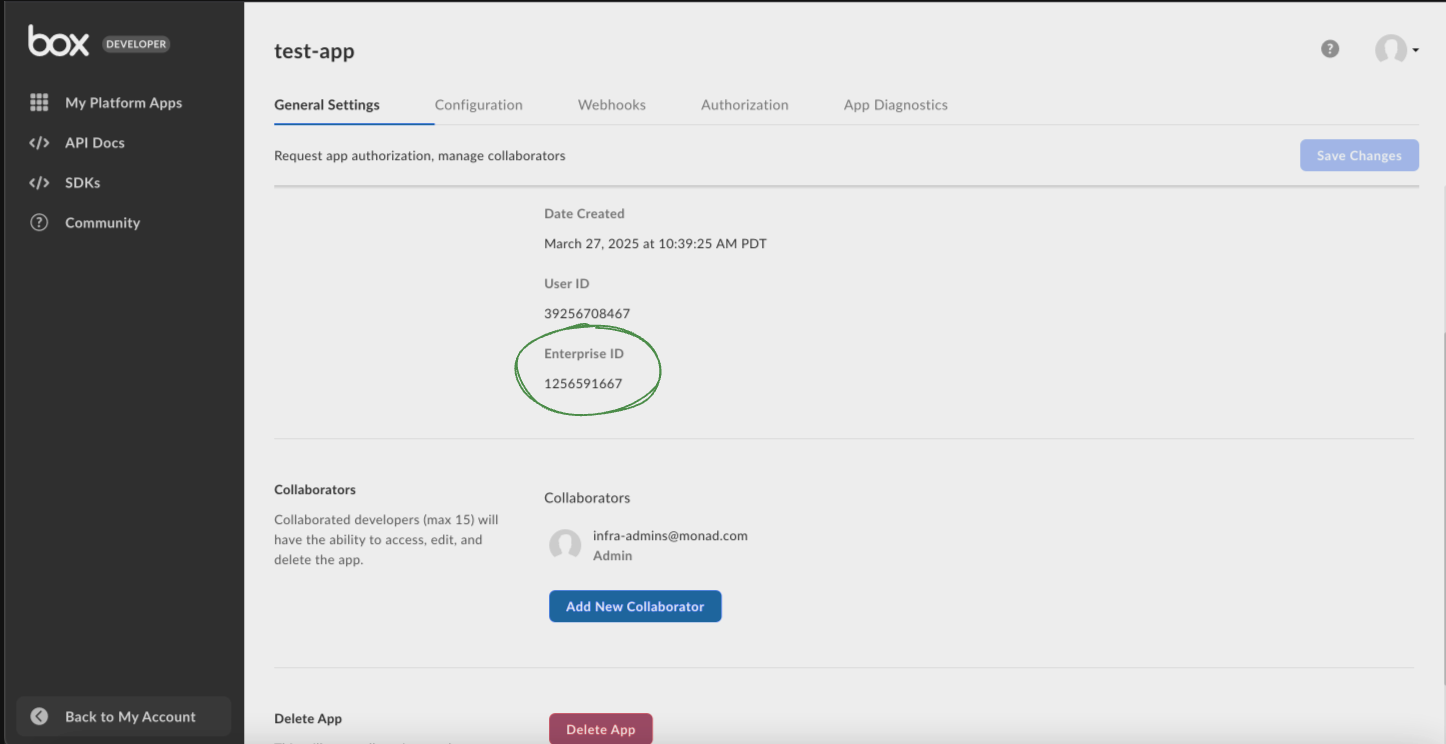This screenshot has width=1446, height=744.
Task: Click Add New Collaborator button
Action: [635, 606]
